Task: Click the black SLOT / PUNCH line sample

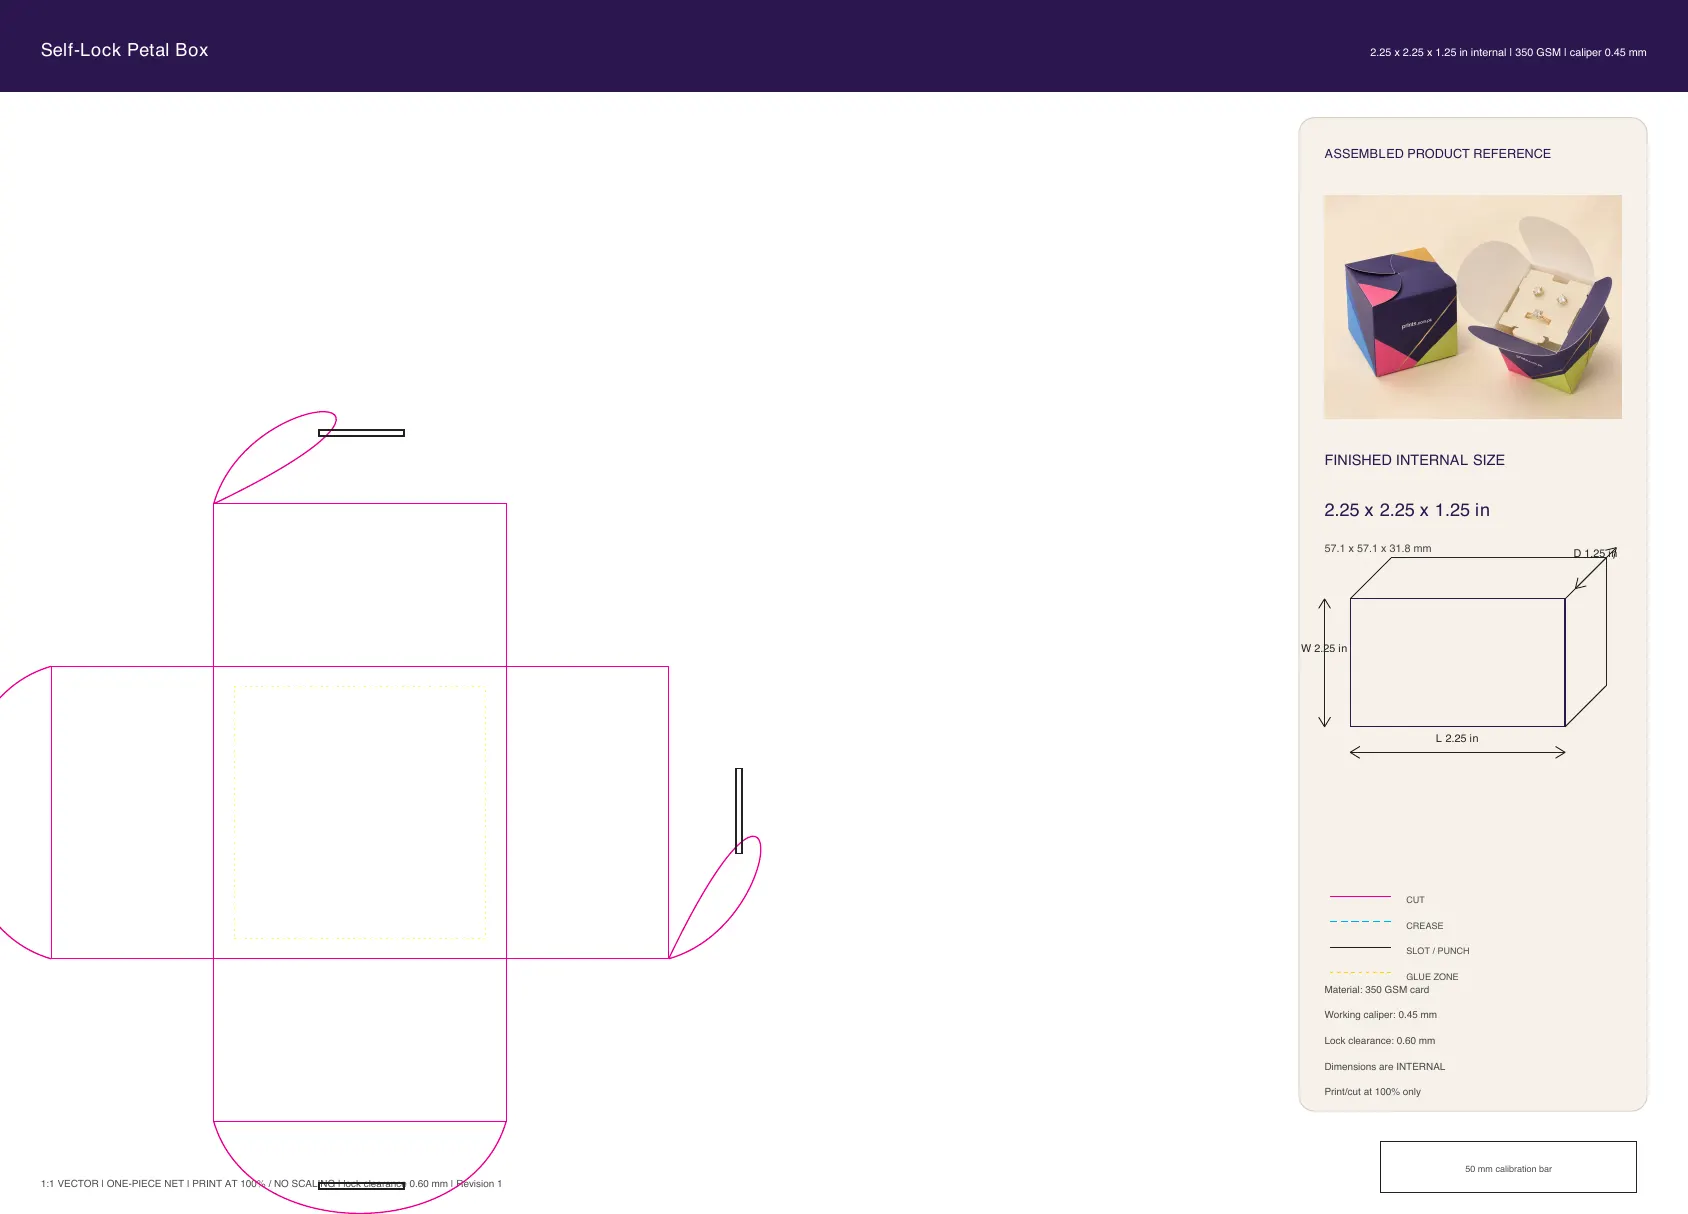Action: click(1360, 947)
